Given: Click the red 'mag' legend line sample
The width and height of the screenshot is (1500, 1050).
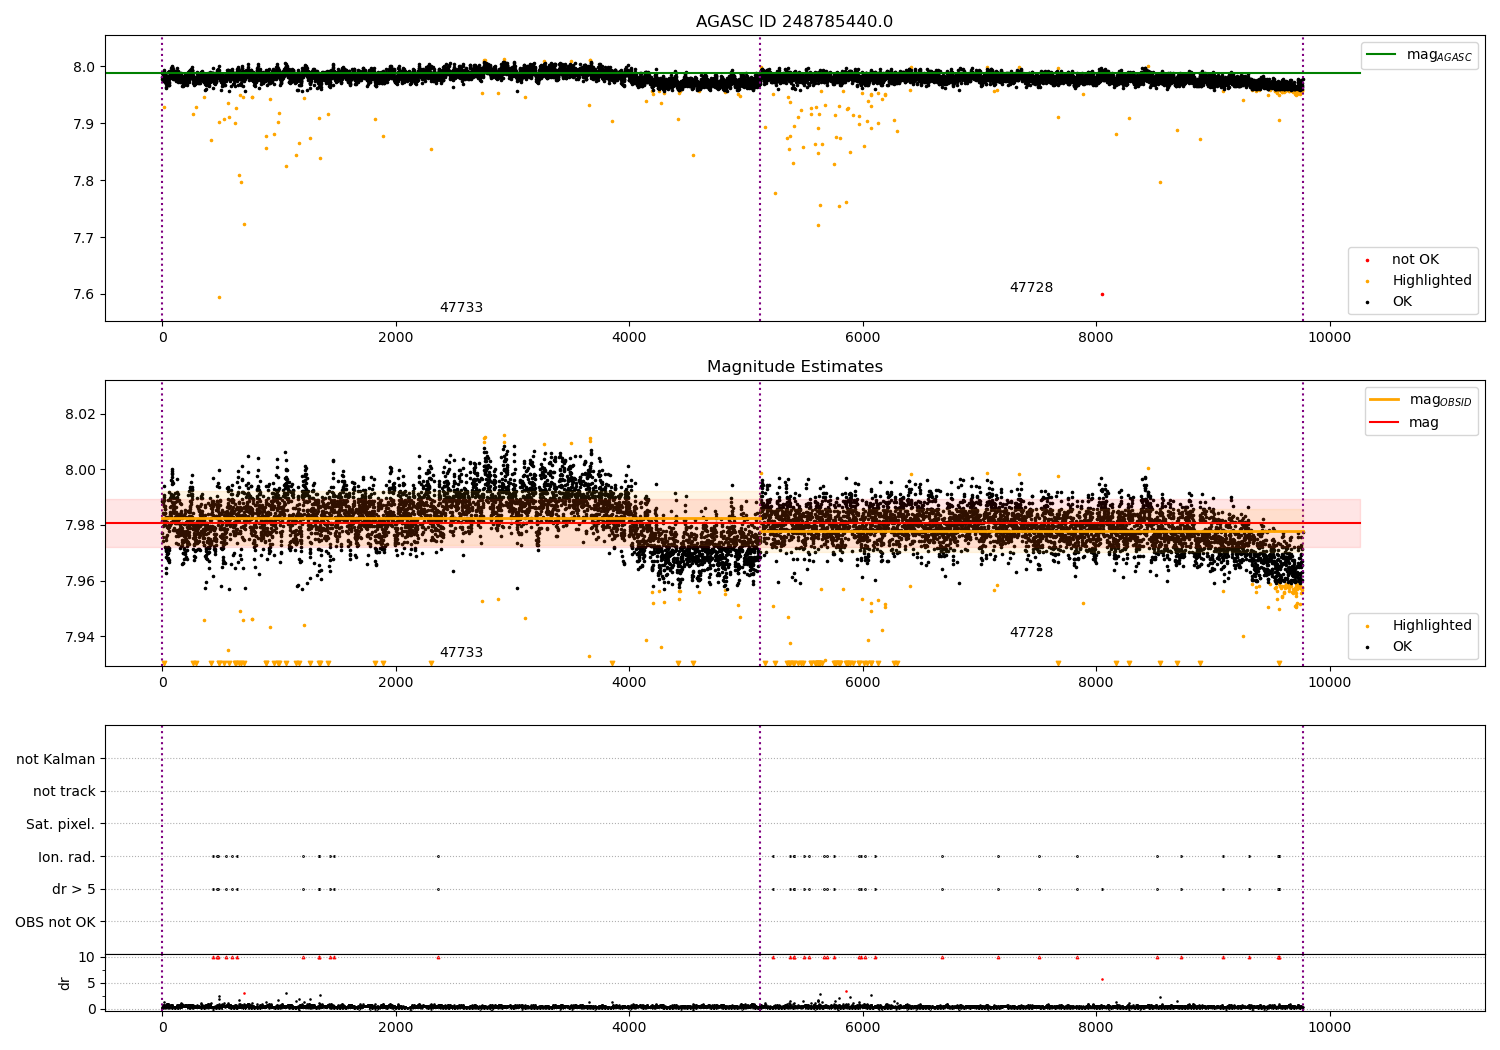Looking at the screenshot, I should tap(1384, 423).
